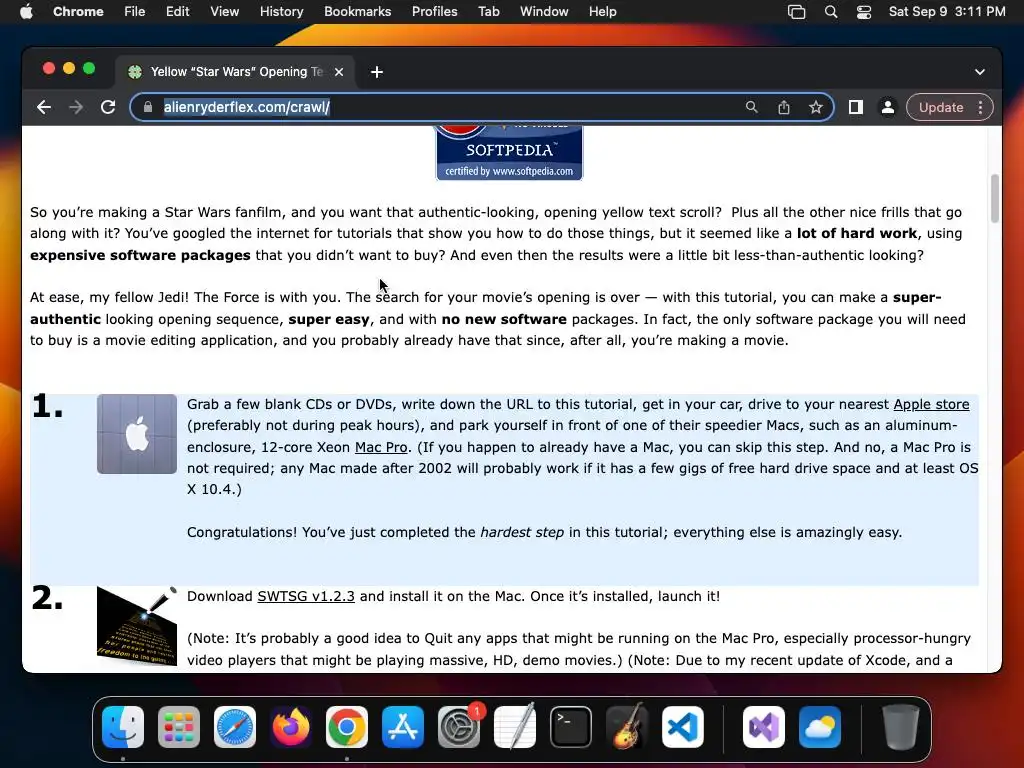Open the History menu
1024x768 pixels.
pos(281,12)
